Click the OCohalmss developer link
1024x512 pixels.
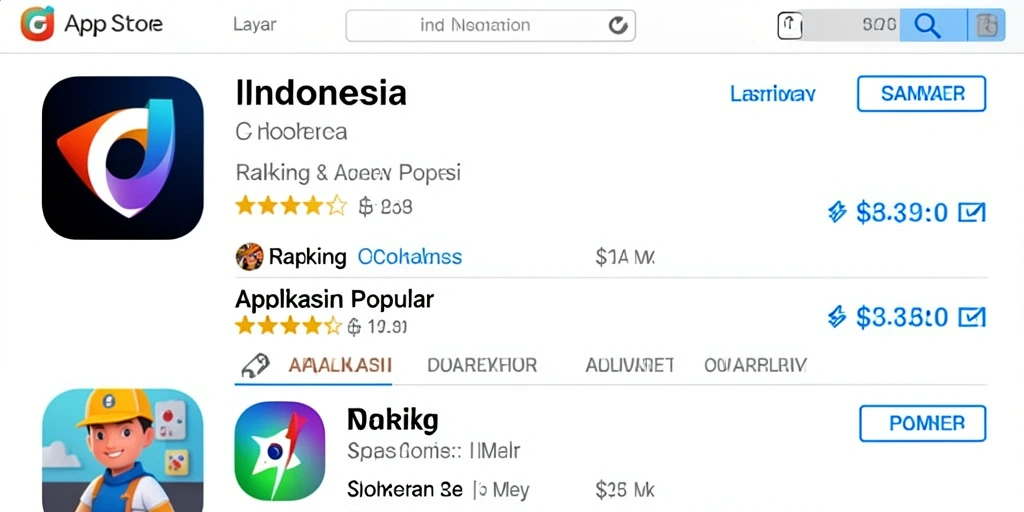pyautogui.click(x=409, y=257)
